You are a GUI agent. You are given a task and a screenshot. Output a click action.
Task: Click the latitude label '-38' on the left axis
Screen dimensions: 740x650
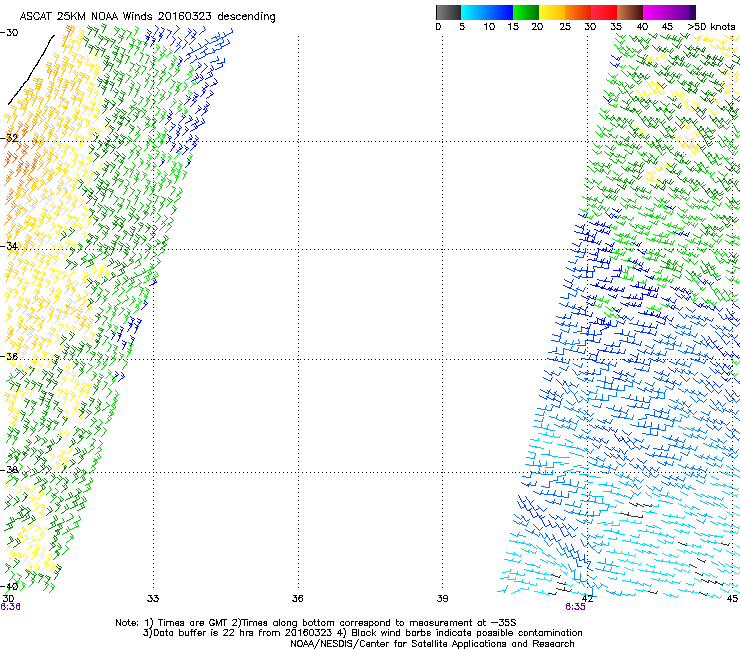tap(9, 470)
